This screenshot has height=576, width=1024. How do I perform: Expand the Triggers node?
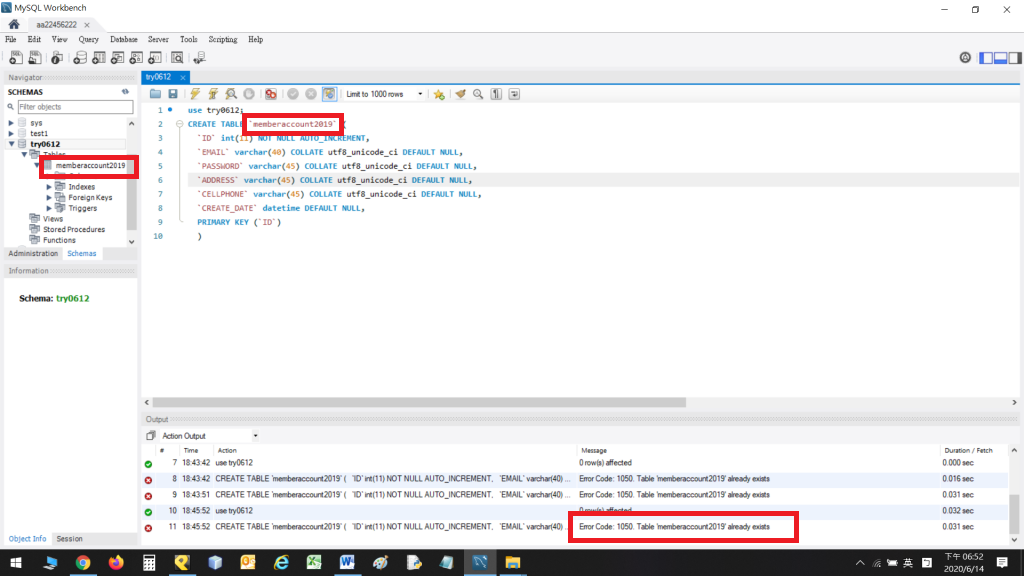[x=49, y=208]
